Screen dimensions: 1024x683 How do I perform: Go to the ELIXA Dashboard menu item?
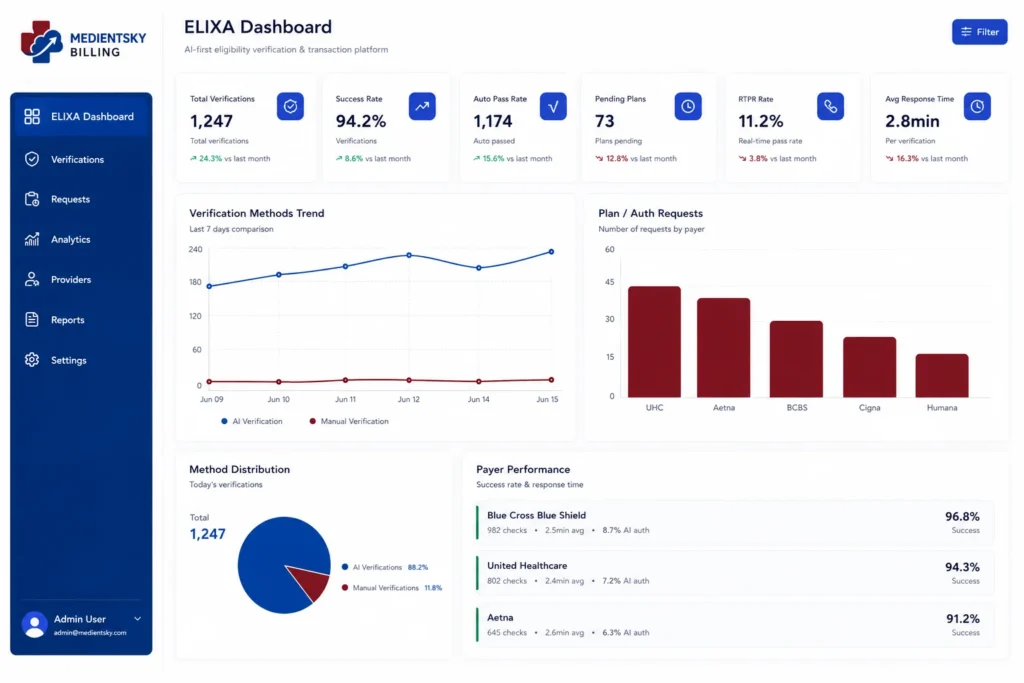click(81, 116)
